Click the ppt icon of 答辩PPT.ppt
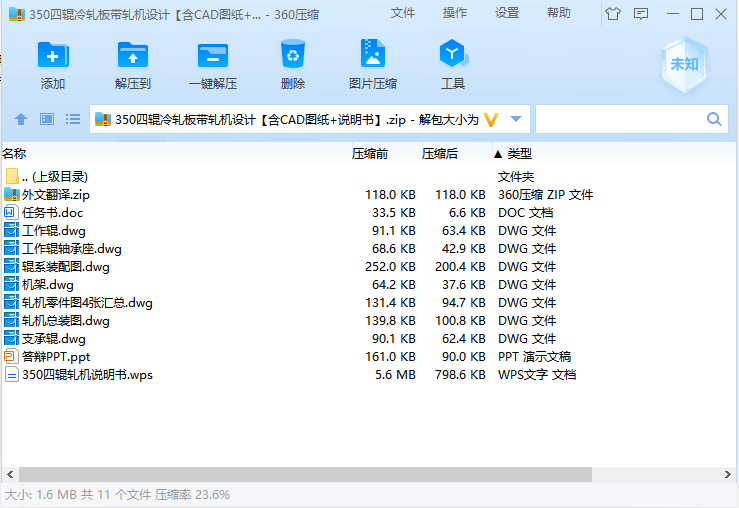This screenshot has width=739, height=508. coord(11,356)
